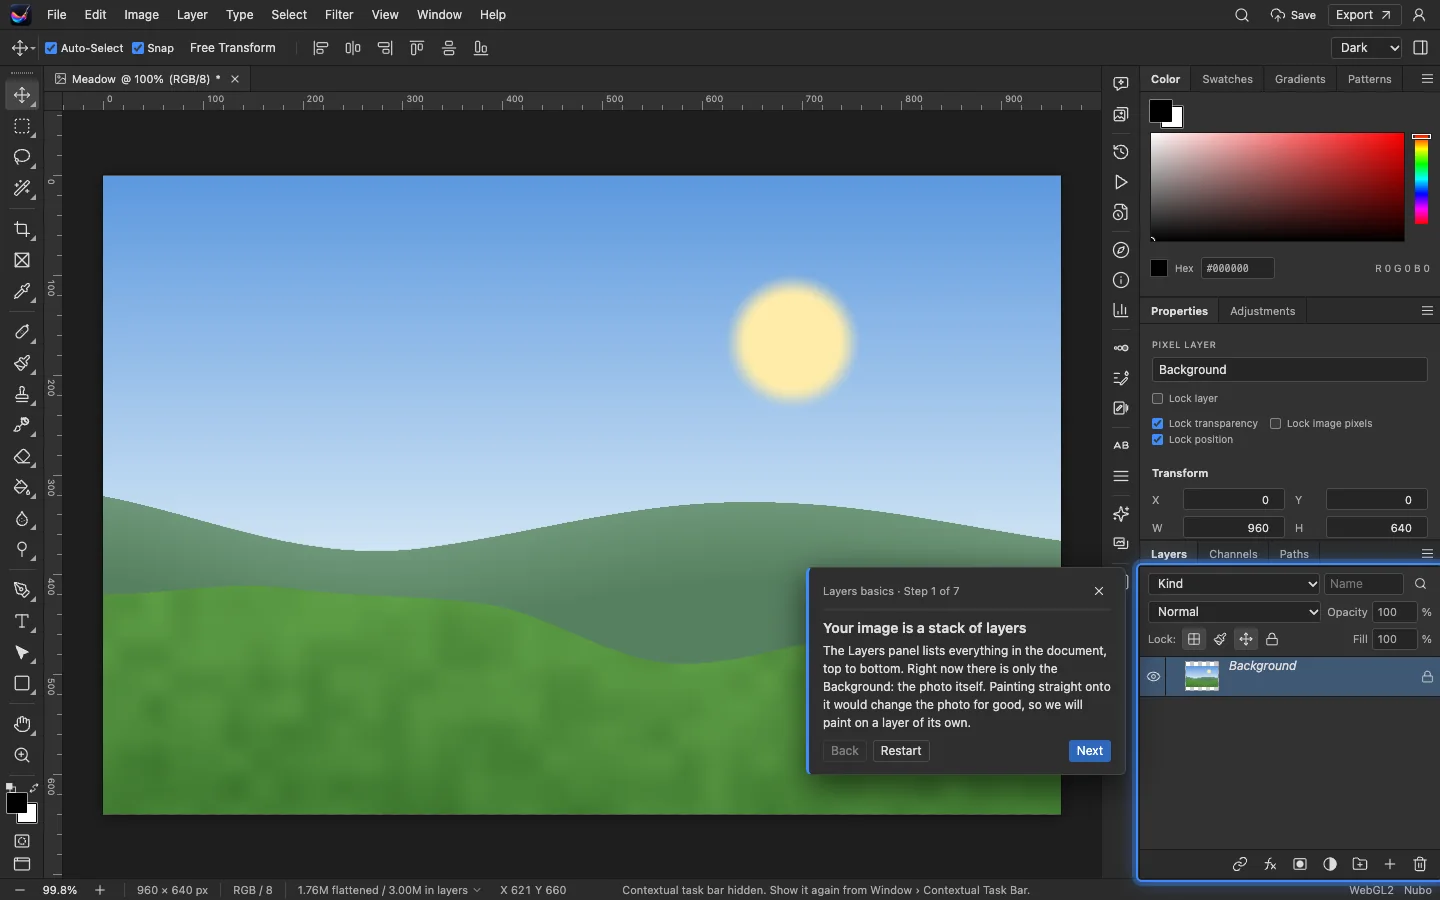This screenshot has width=1440, height=900.
Task: Select the Lasso tool
Action: pyautogui.click(x=22, y=157)
